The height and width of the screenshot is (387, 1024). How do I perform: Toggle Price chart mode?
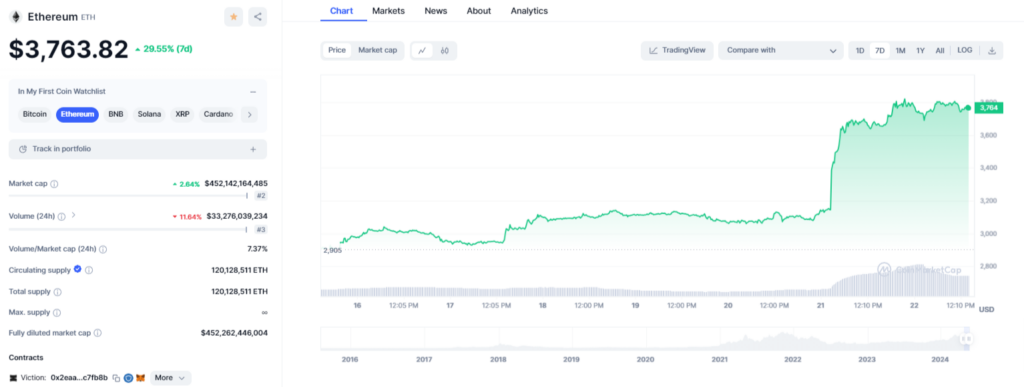point(337,50)
